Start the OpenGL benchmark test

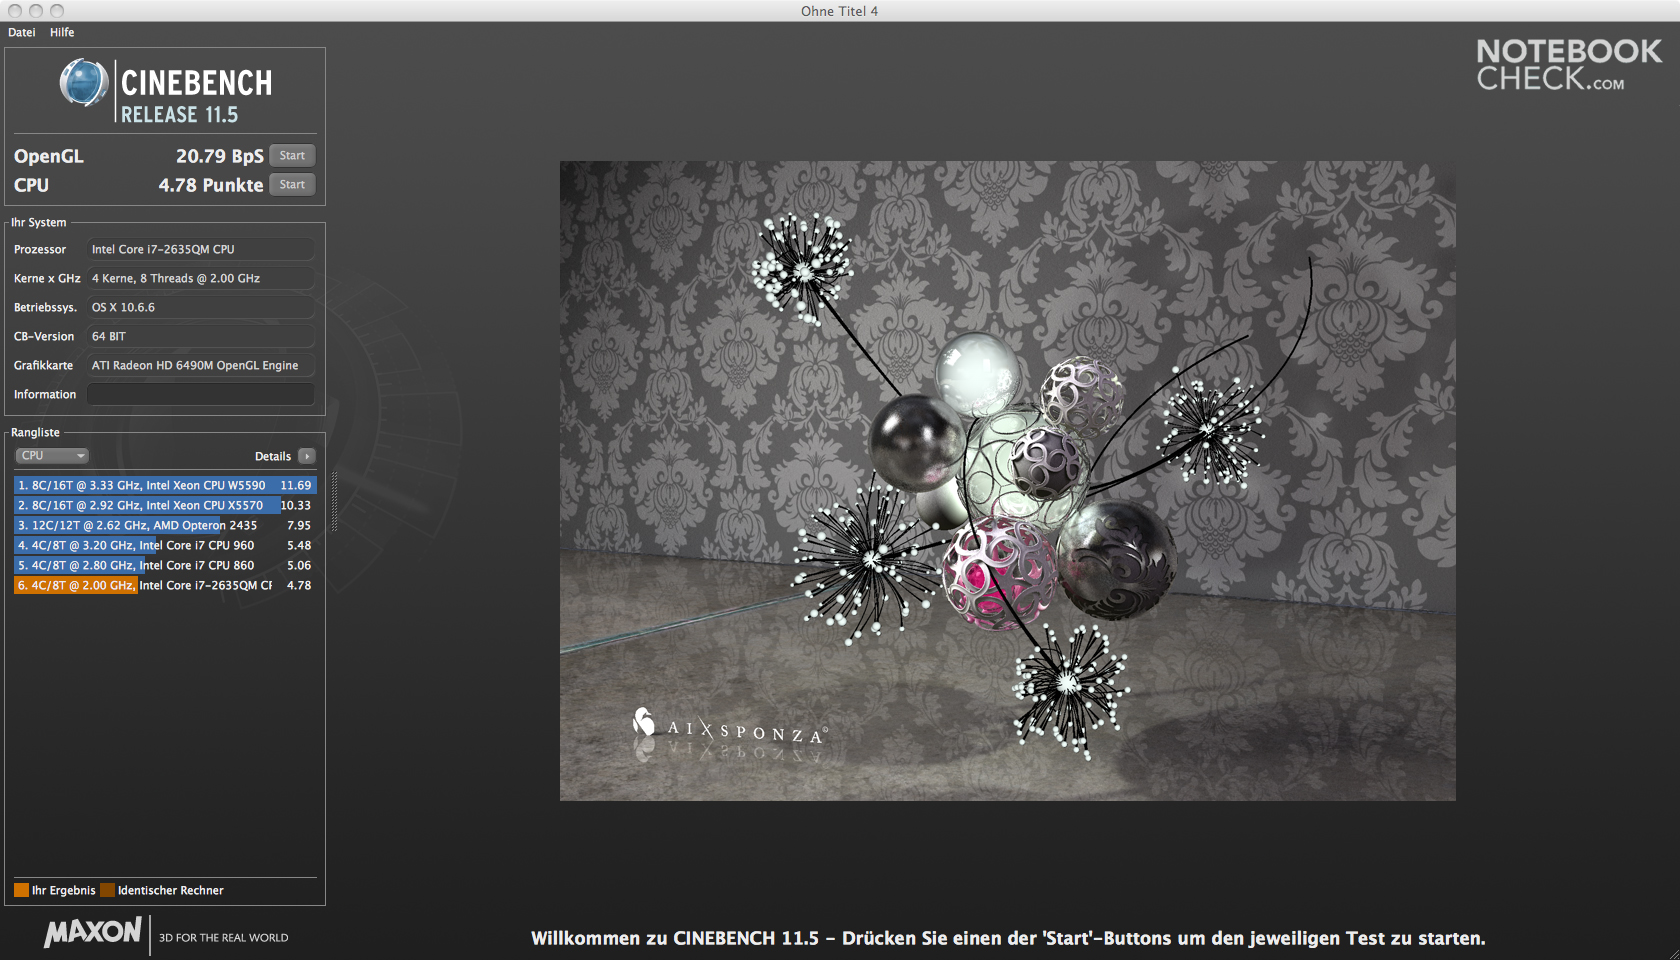[x=292, y=155]
